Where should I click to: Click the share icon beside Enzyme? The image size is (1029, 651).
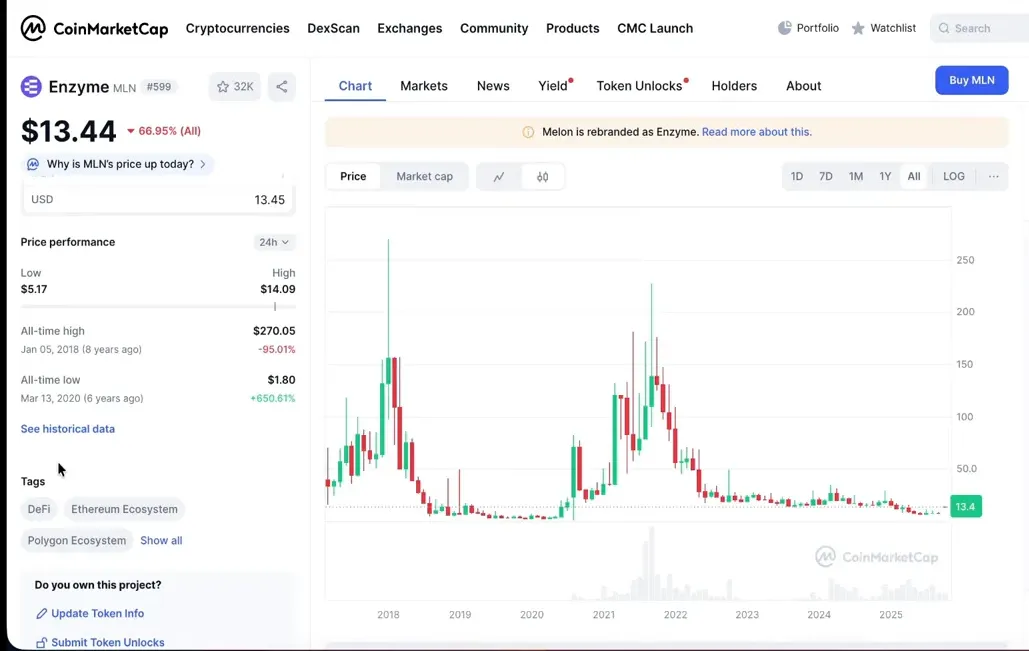[282, 87]
